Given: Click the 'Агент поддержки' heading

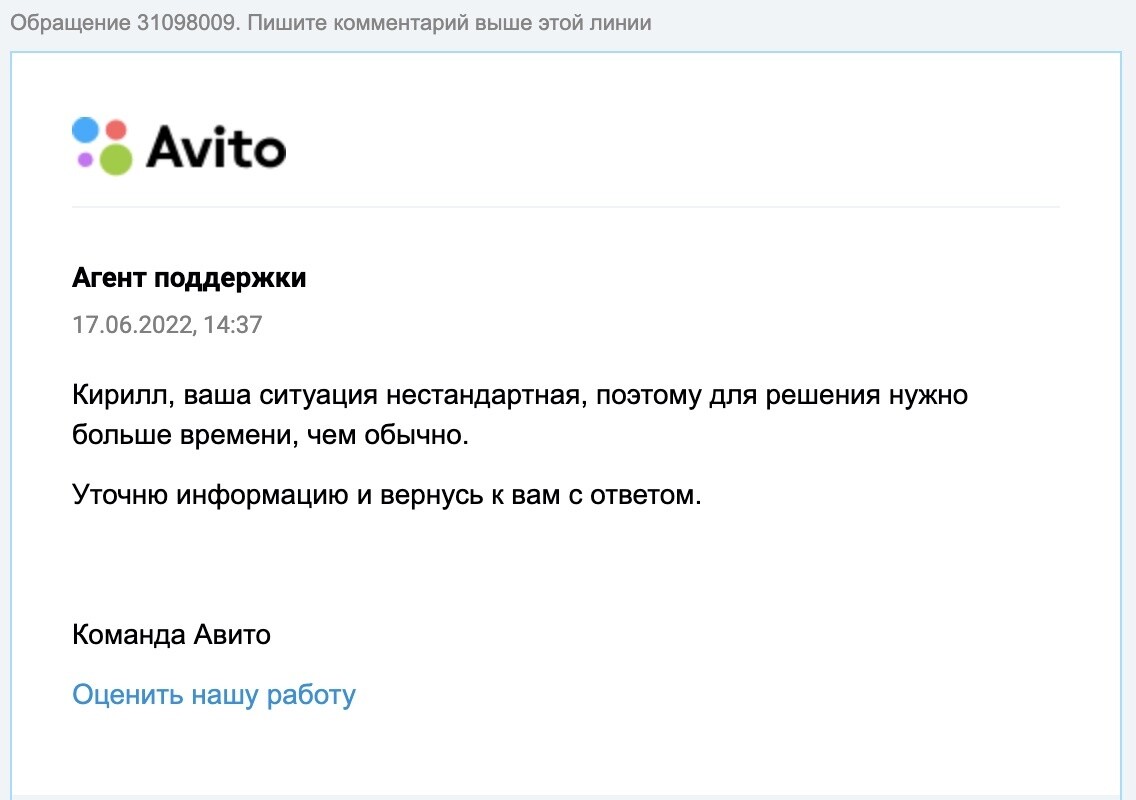Looking at the screenshot, I should click(189, 278).
